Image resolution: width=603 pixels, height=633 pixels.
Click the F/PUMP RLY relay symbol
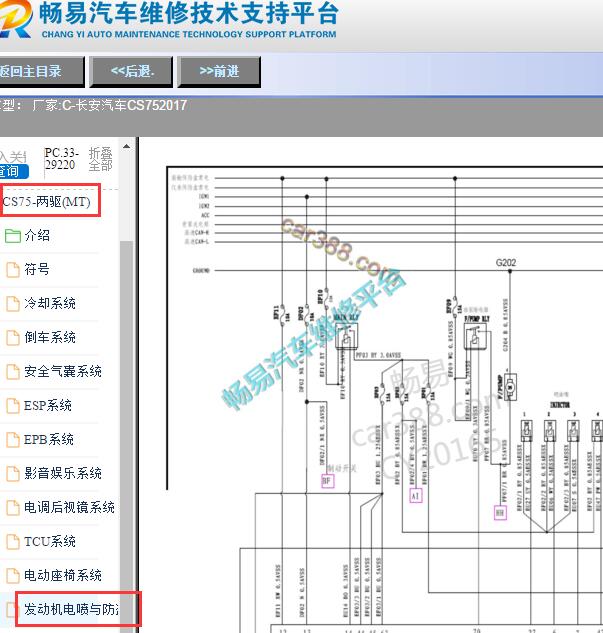(x=477, y=337)
